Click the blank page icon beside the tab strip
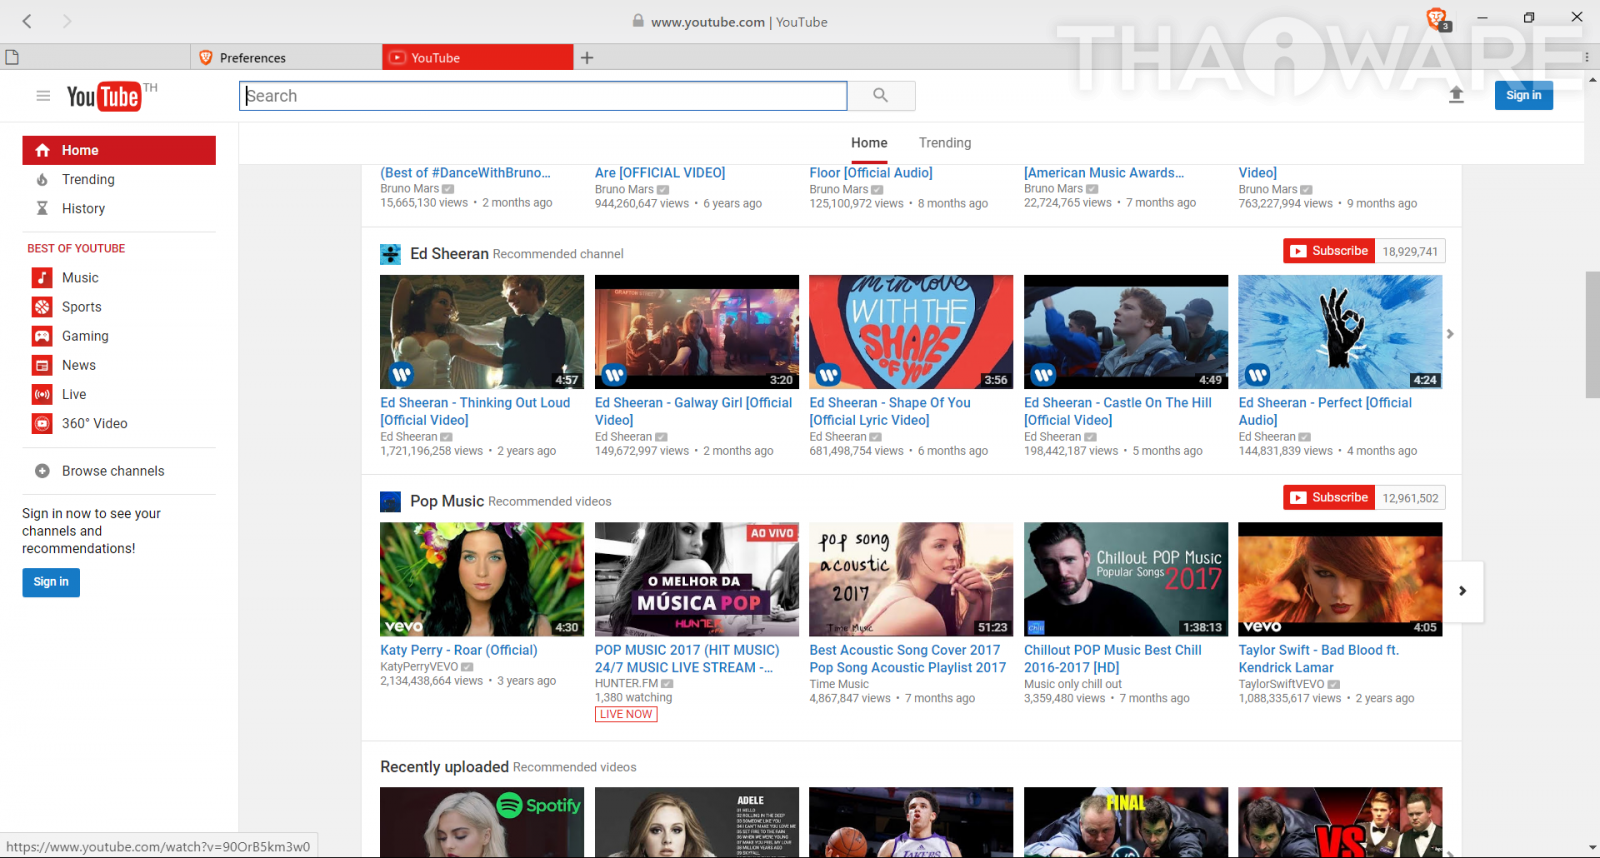The image size is (1600, 858). tap(12, 57)
